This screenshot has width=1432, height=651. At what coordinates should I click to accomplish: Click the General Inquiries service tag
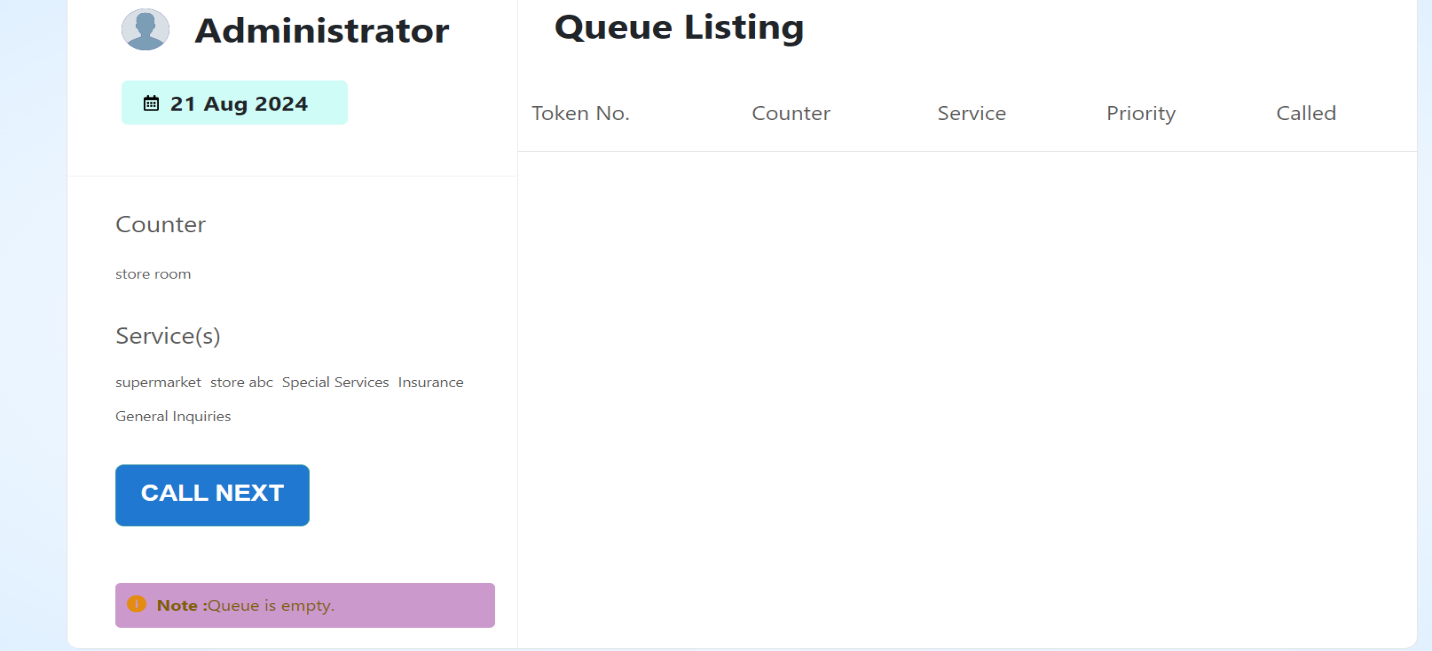[173, 416]
